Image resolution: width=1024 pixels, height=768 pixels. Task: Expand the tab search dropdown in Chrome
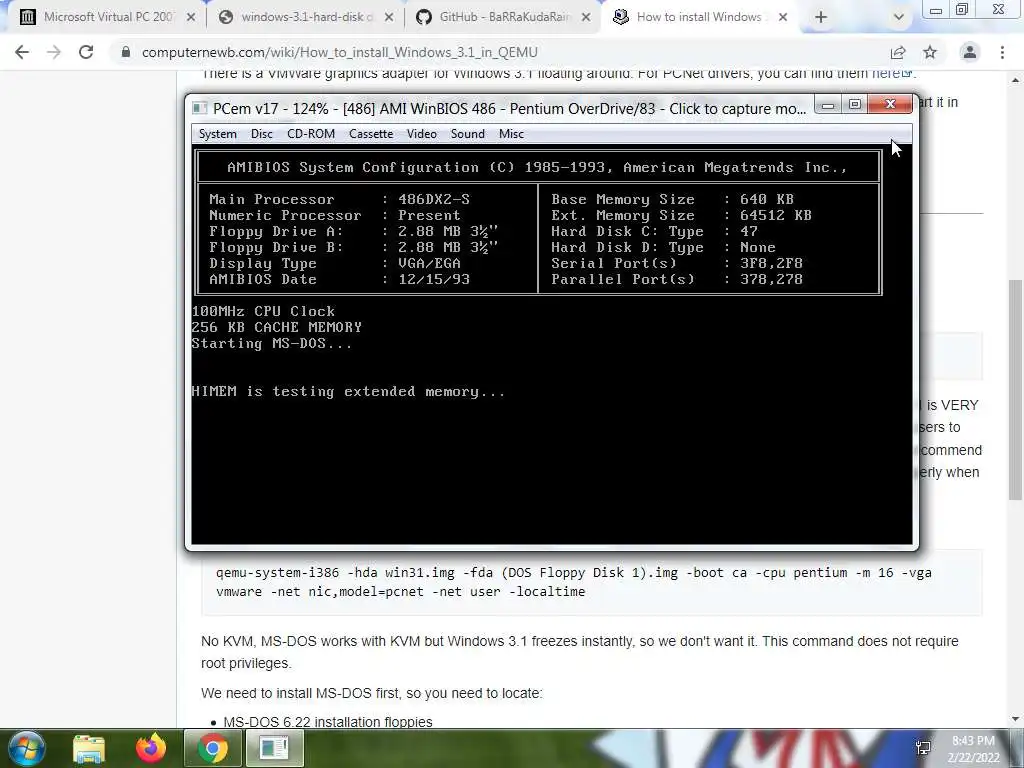point(899,18)
